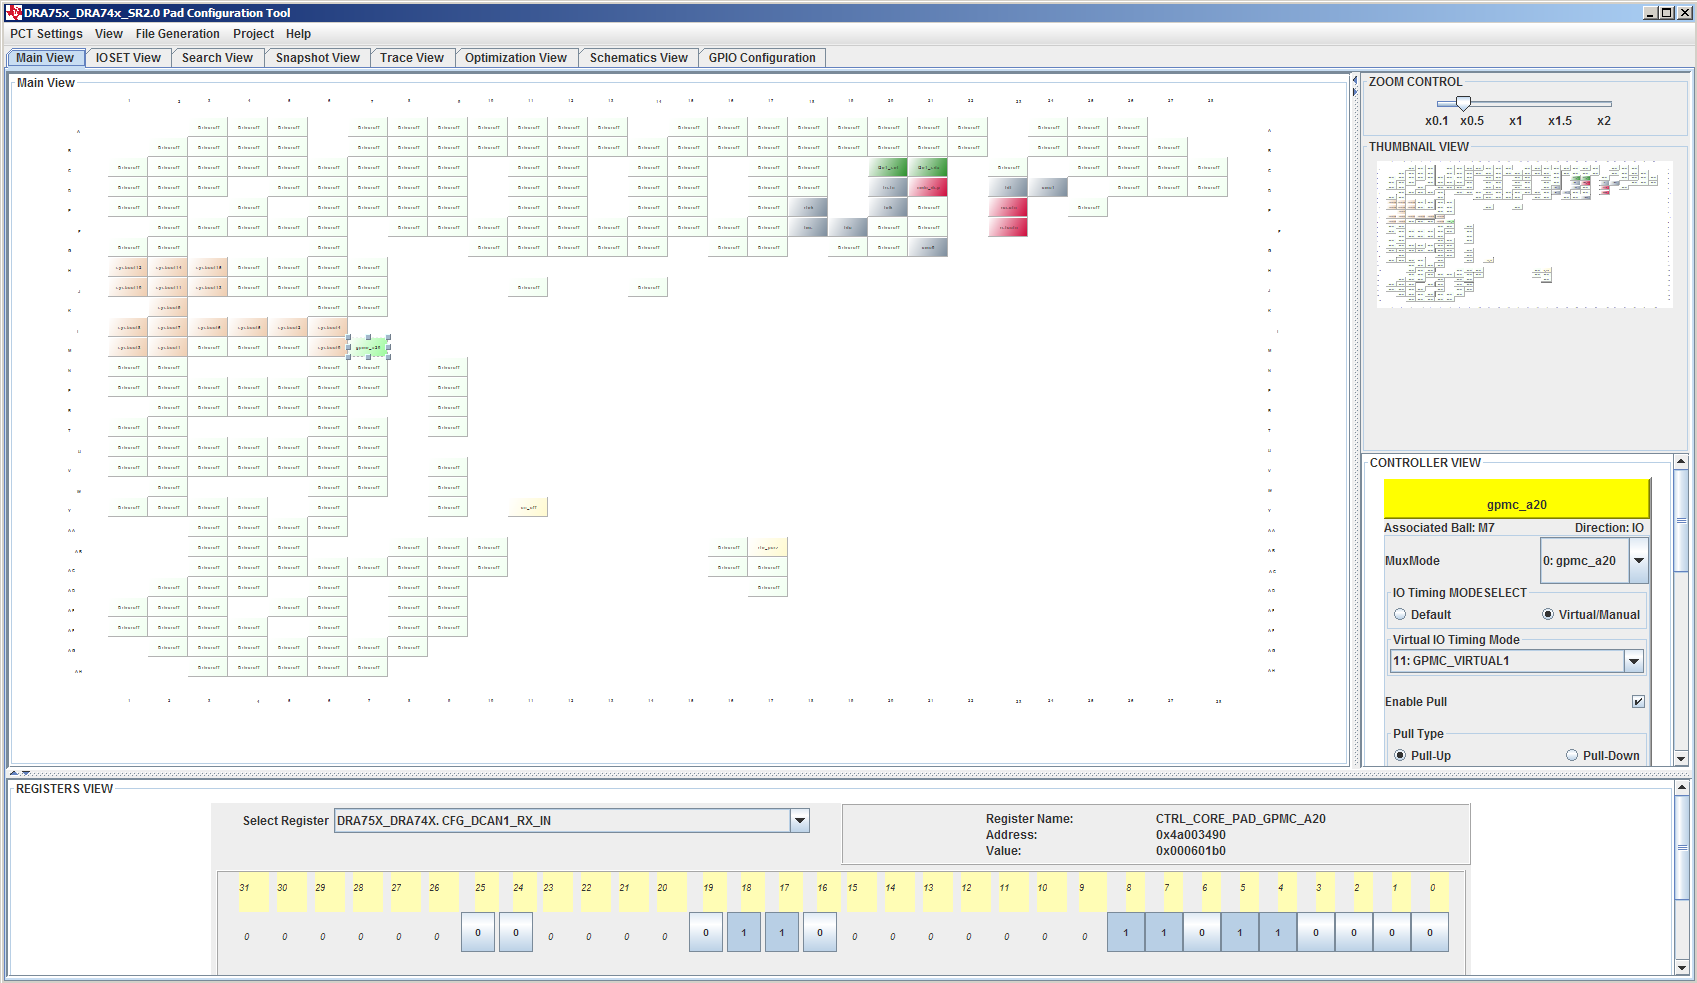Open the IOSET View tab
Image resolution: width=1697 pixels, height=983 pixels.
(x=128, y=57)
